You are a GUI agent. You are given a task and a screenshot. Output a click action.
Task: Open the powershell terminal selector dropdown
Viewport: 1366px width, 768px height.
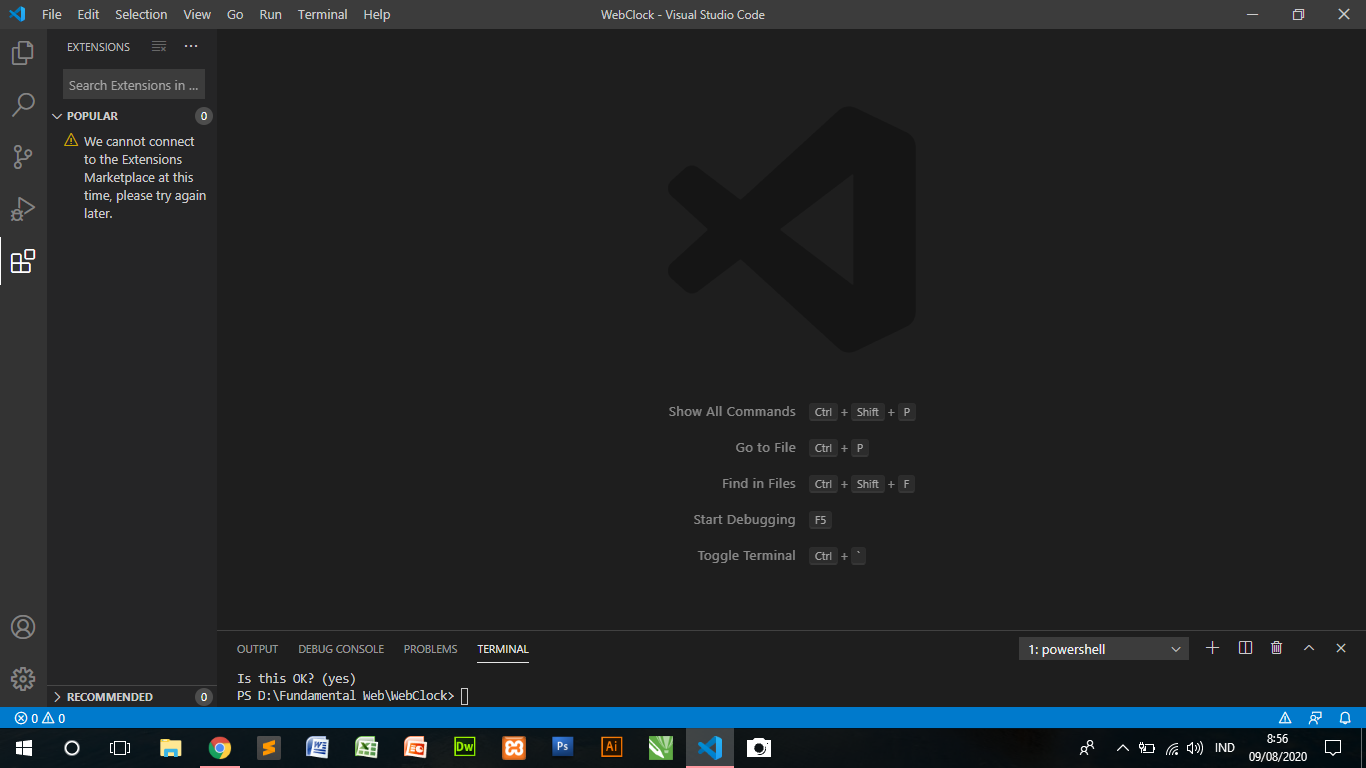click(x=1103, y=648)
